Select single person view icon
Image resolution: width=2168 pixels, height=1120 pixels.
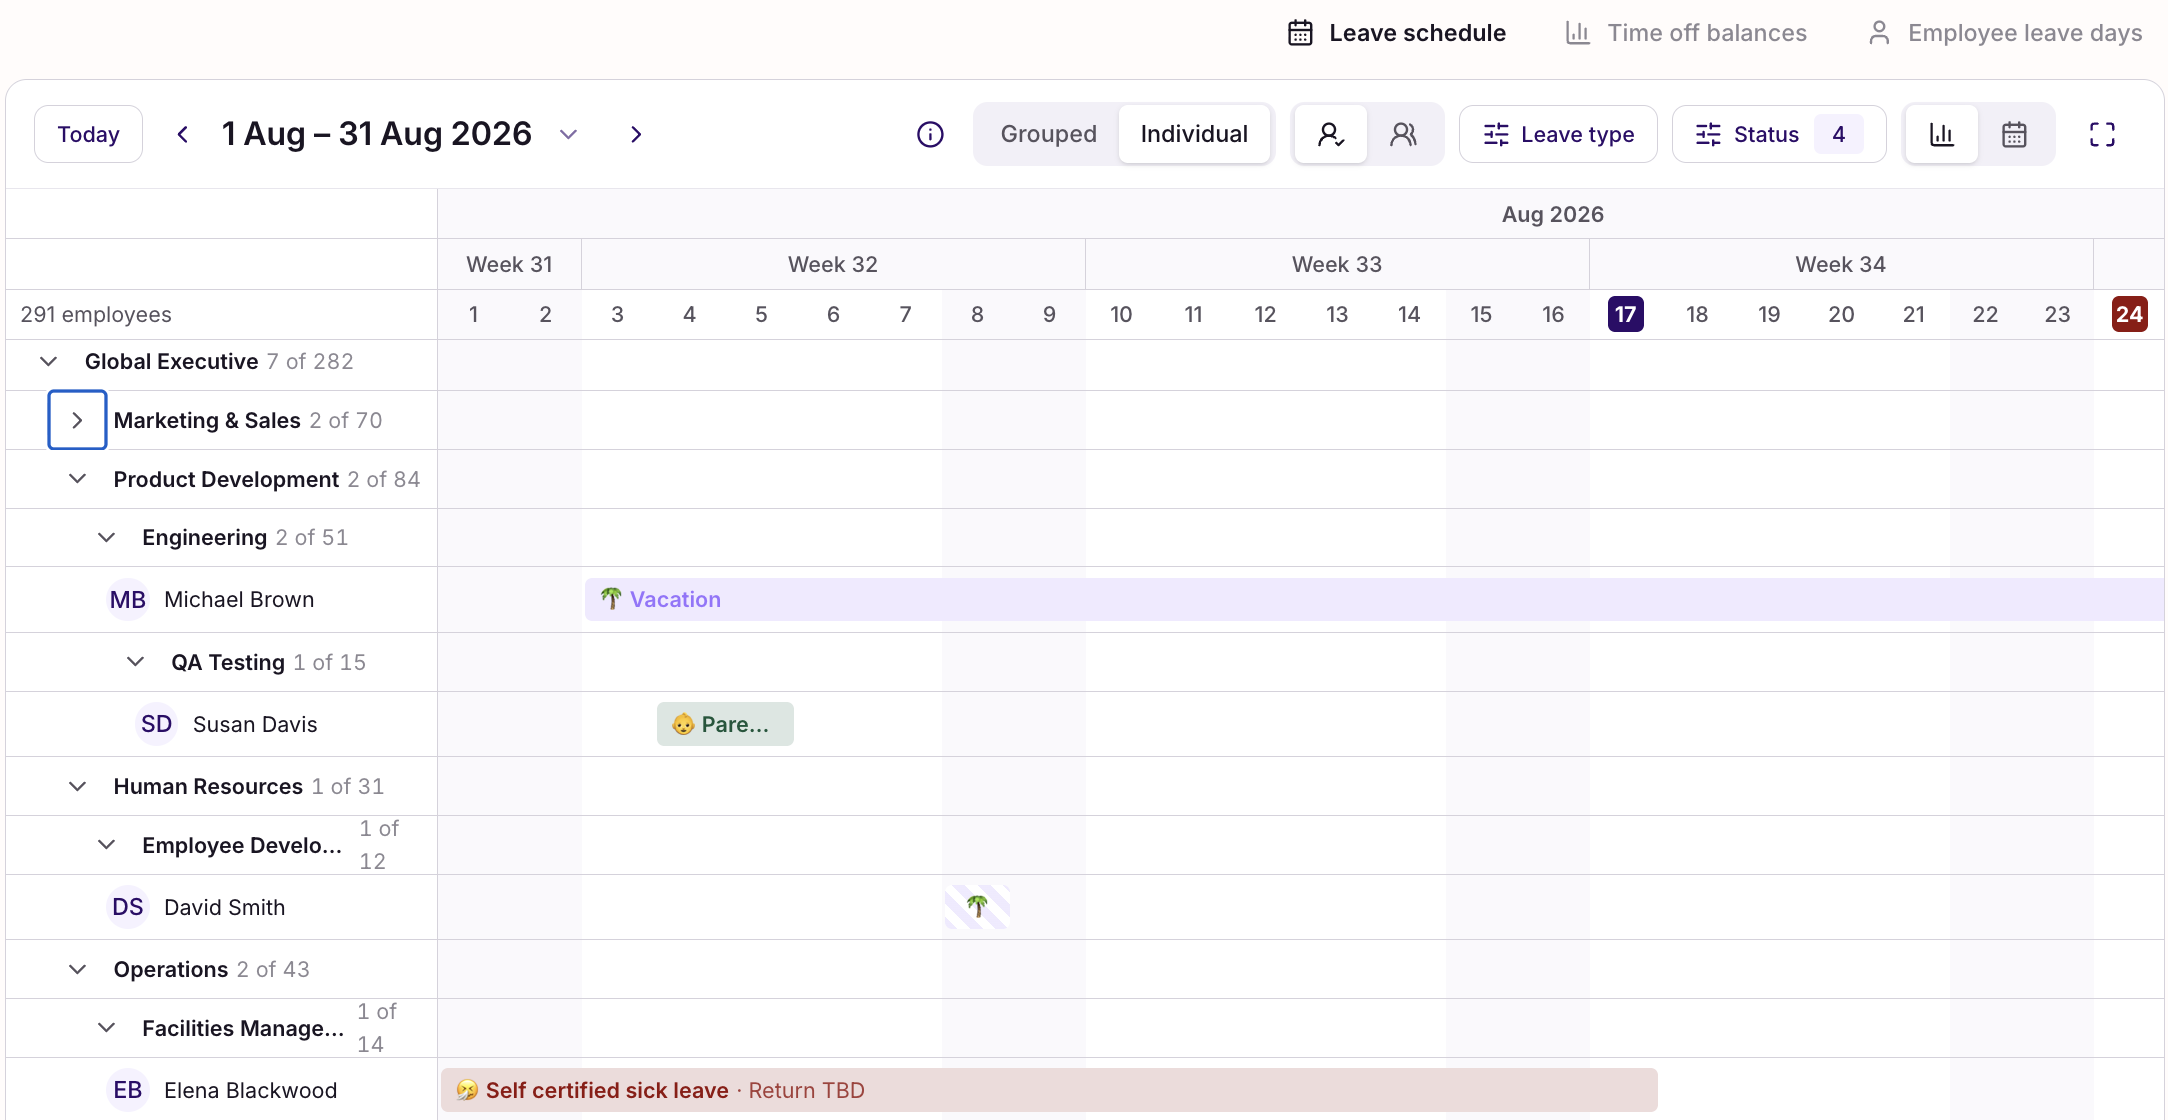(x=1330, y=134)
